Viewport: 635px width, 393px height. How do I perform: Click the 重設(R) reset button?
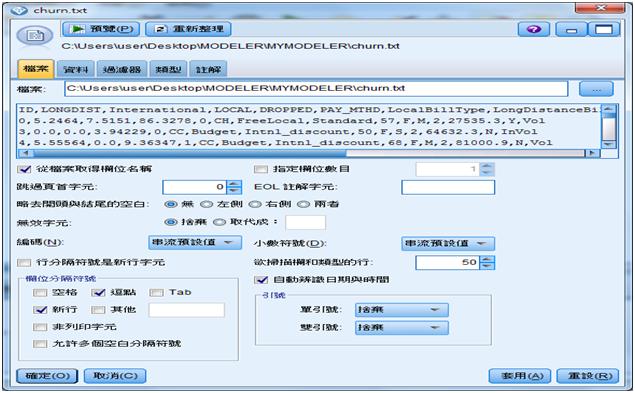588,376
